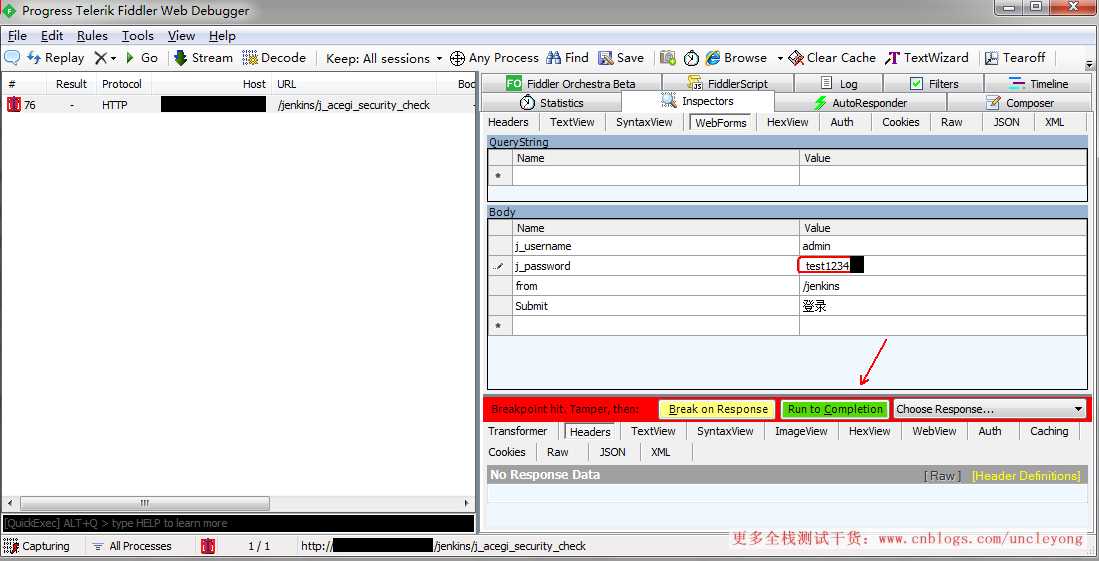
Task: Open the Tools menu
Action: pyautogui.click(x=137, y=36)
